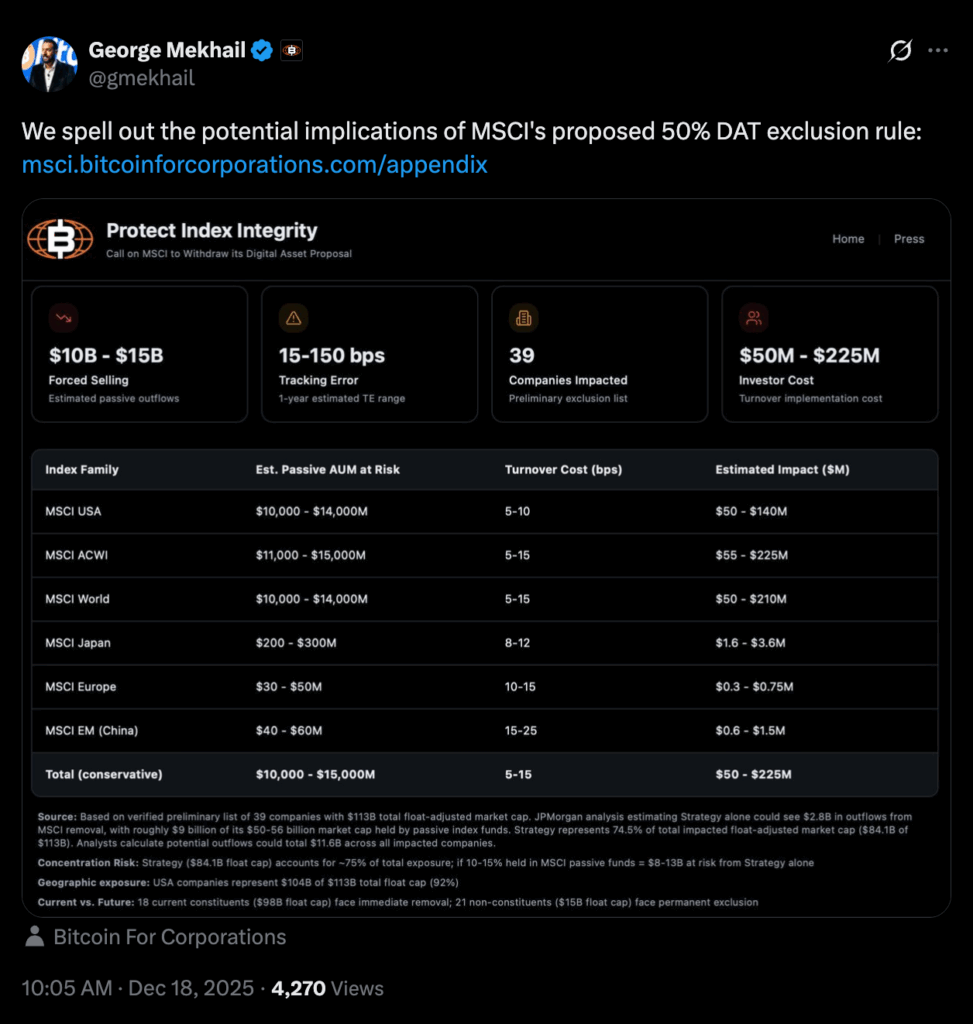Click the @gmekhail handle
The image size is (973, 1024).
[x=141, y=78]
